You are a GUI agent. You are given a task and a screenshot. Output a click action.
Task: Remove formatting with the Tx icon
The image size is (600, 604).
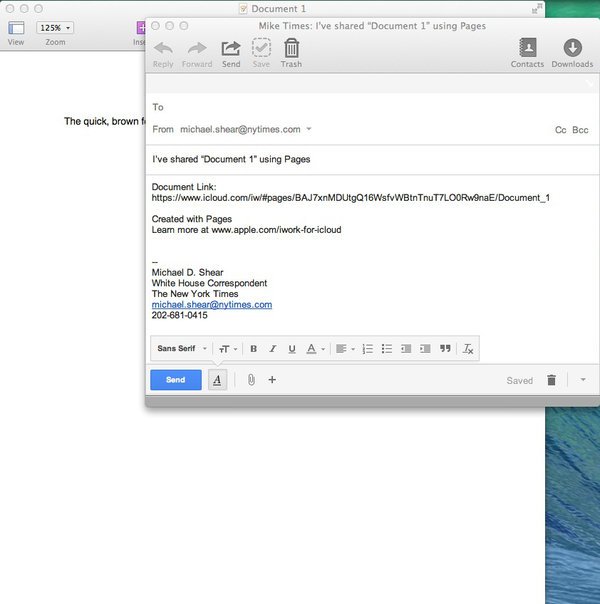[x=468, y=349]
